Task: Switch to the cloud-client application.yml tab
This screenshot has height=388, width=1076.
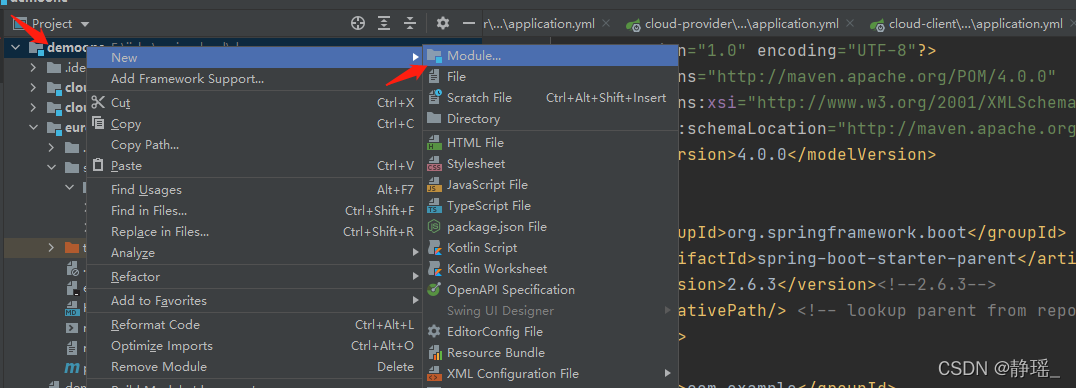Action: tap(968, 24)
